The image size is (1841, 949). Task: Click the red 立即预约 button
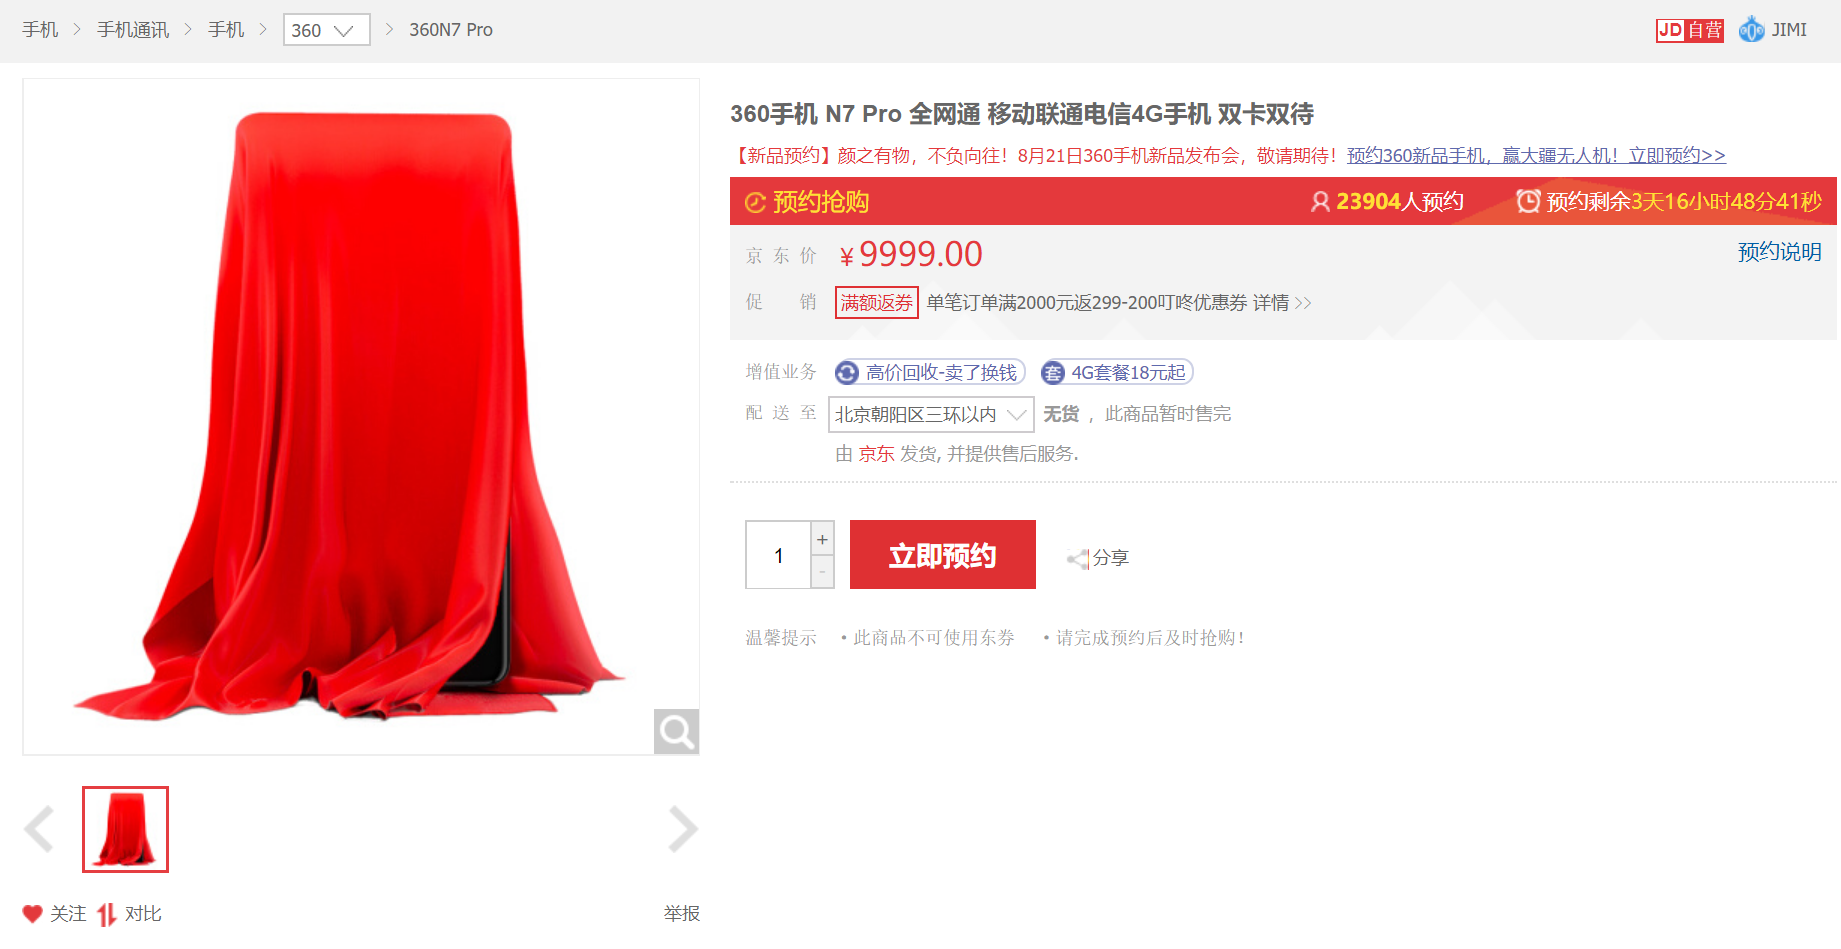(x=943, y=555)
